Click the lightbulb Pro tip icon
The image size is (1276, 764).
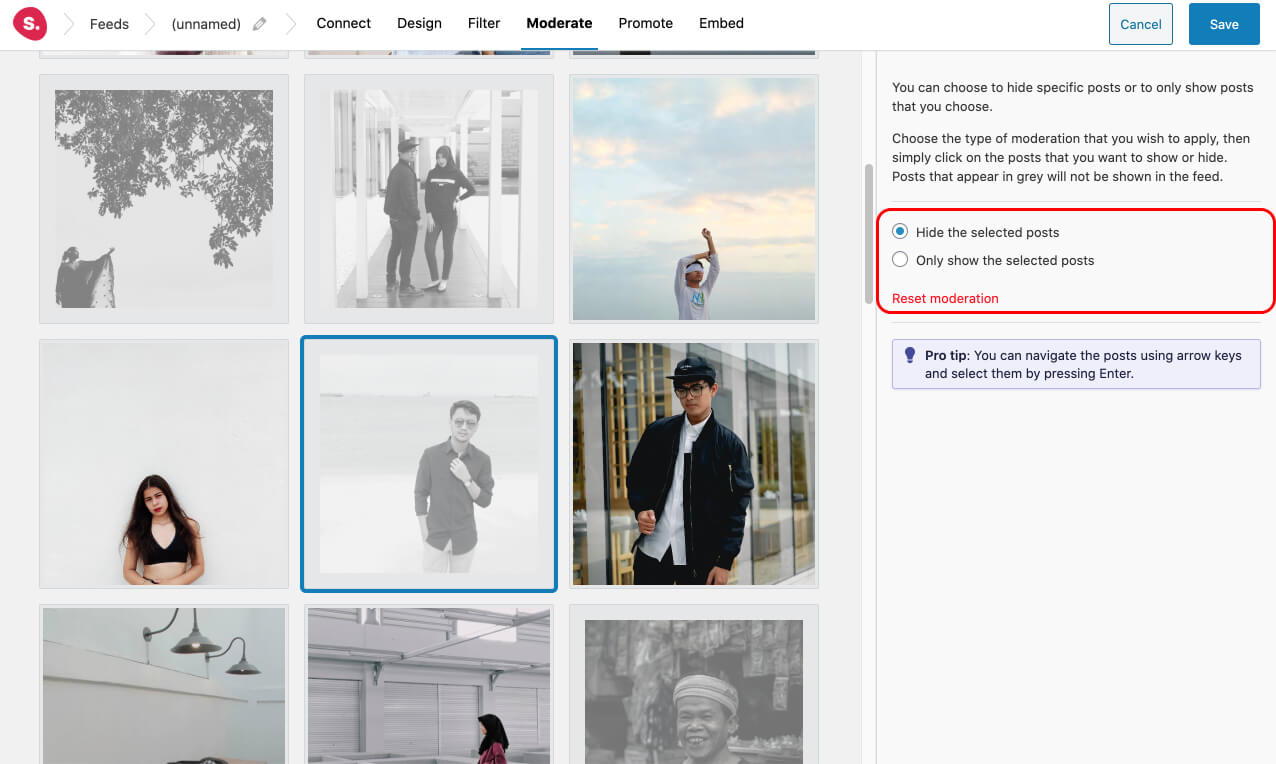pyautogui.click(x=910, y=355)
